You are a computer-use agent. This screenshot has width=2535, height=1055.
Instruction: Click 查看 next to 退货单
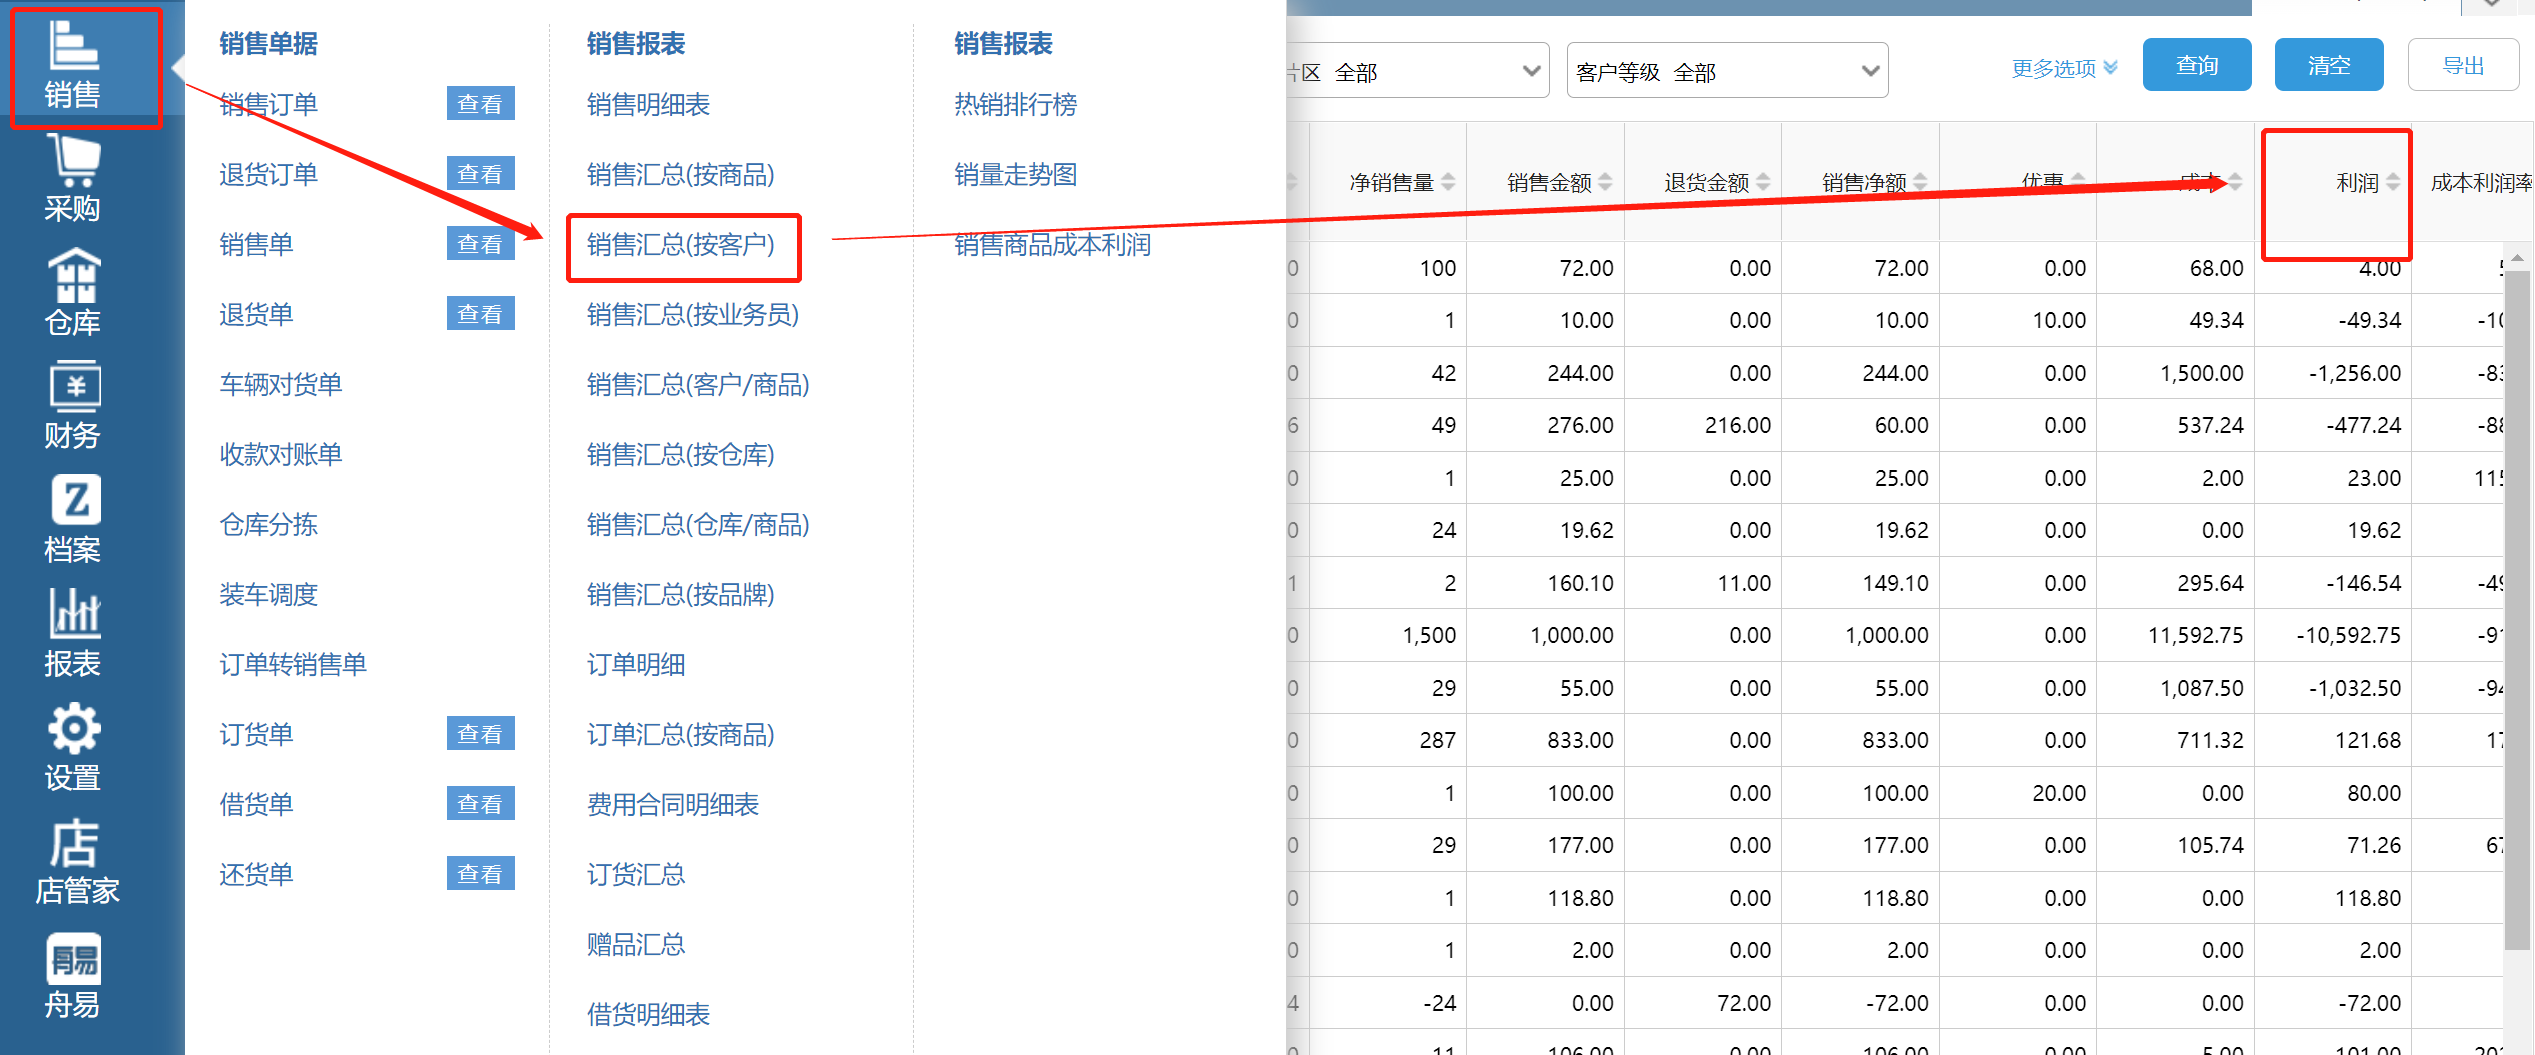(480, 314)
